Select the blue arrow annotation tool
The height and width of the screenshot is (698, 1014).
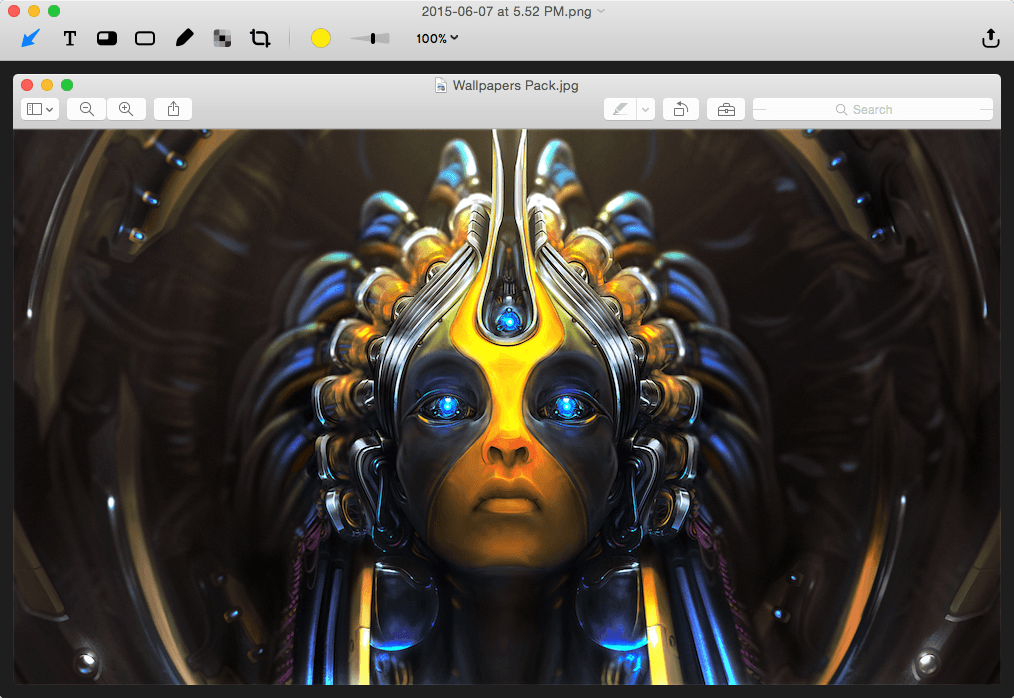click(x=30, y=38)
